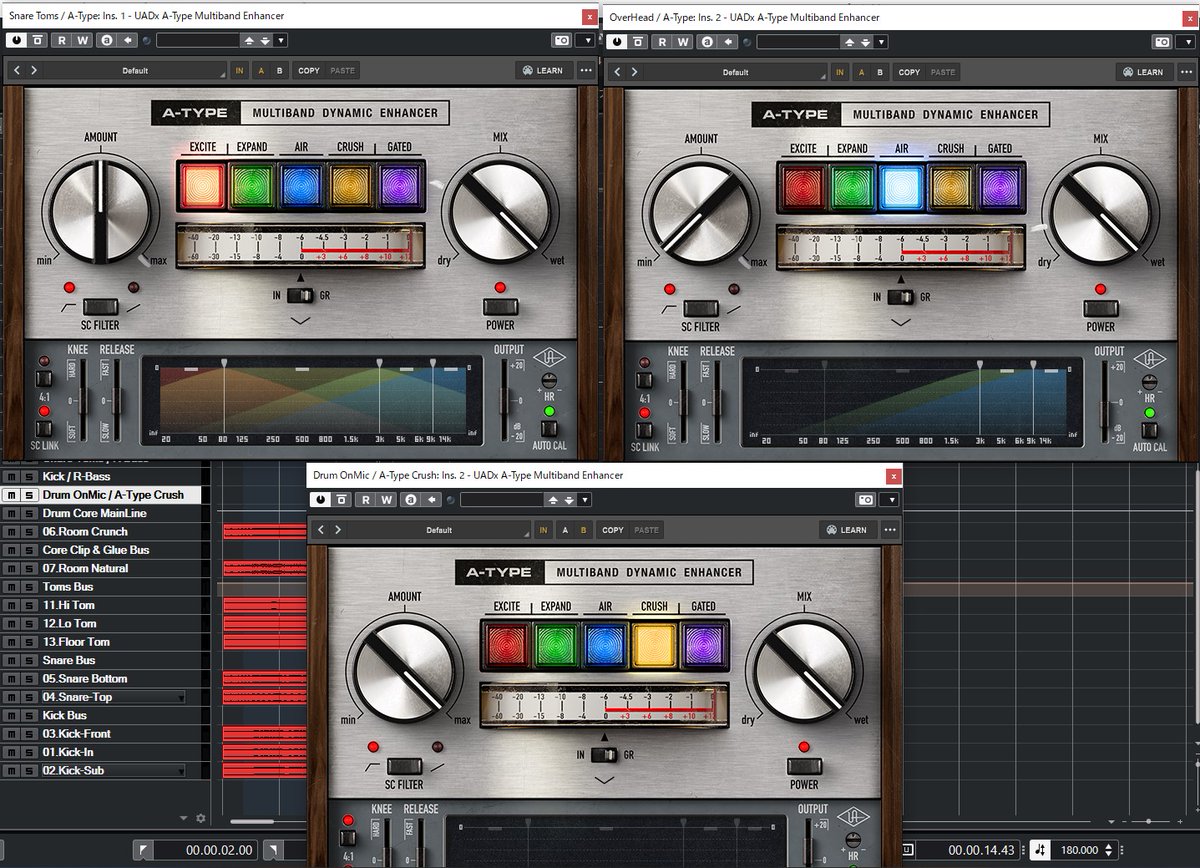Expand the 04.Snare-Top track dropdown arrow
This screenshot has width=1200, height=868.
point(181,698)
